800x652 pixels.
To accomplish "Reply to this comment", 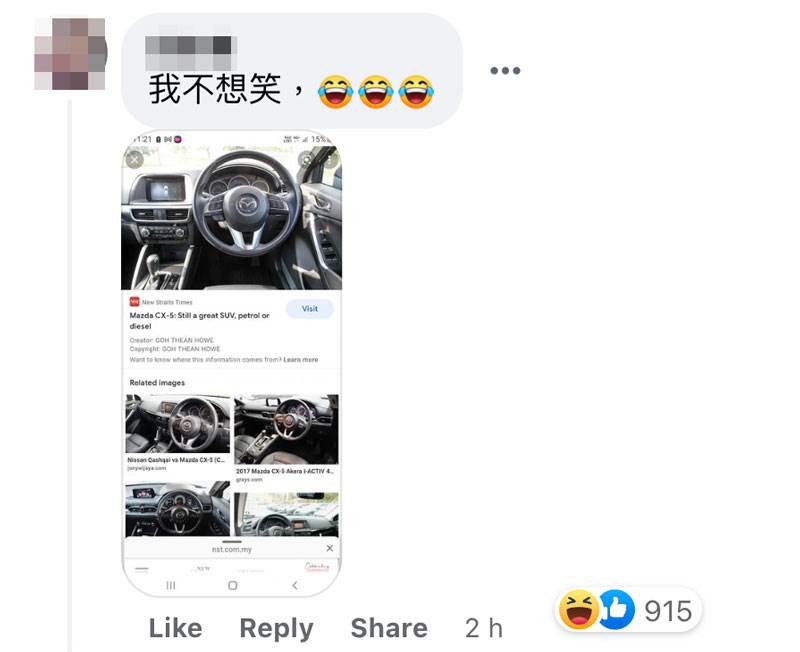I will click(277, 629).
